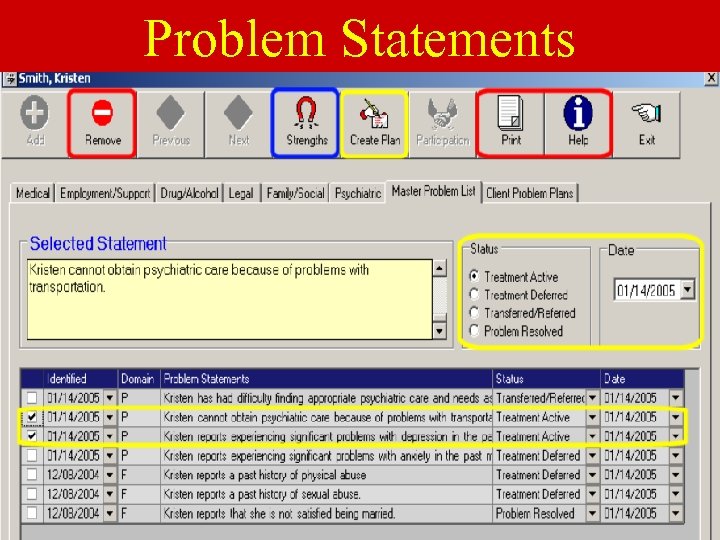This screenshot has width=720, height=540.
Task: Open Identified date dropdown for psychiatric care row
Action: pyautogui.click(x=110, y=398)
